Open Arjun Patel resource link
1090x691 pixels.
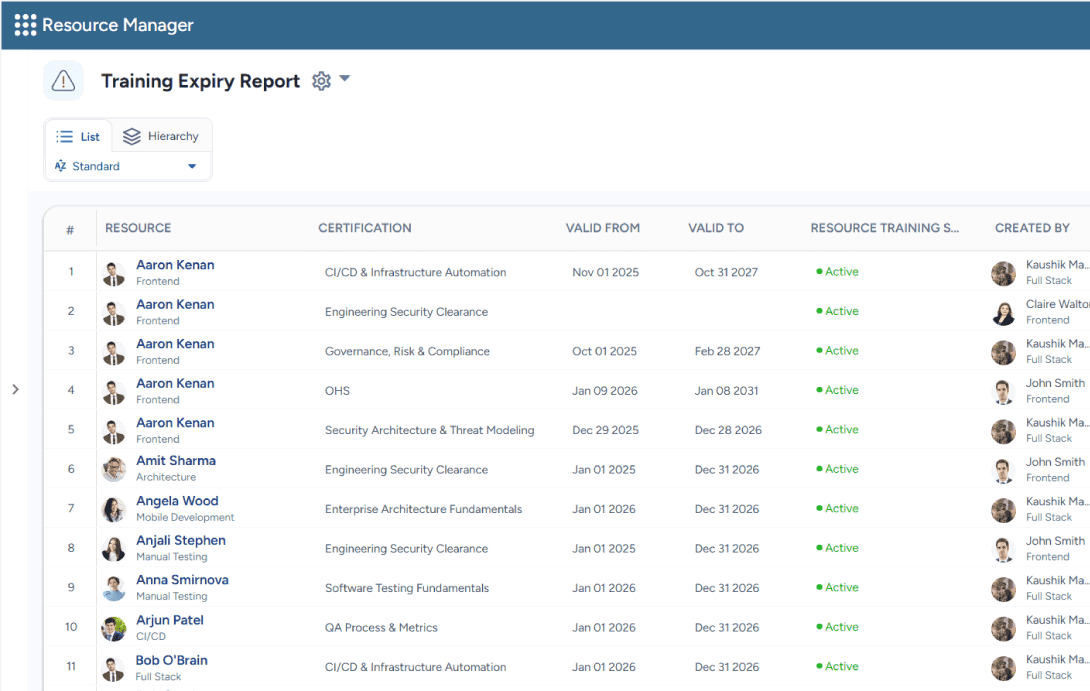click(x=170, y=620)
